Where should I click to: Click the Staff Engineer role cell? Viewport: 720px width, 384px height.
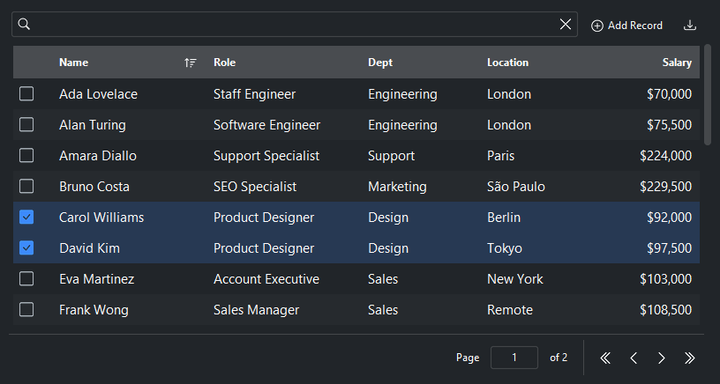point(254,94)
